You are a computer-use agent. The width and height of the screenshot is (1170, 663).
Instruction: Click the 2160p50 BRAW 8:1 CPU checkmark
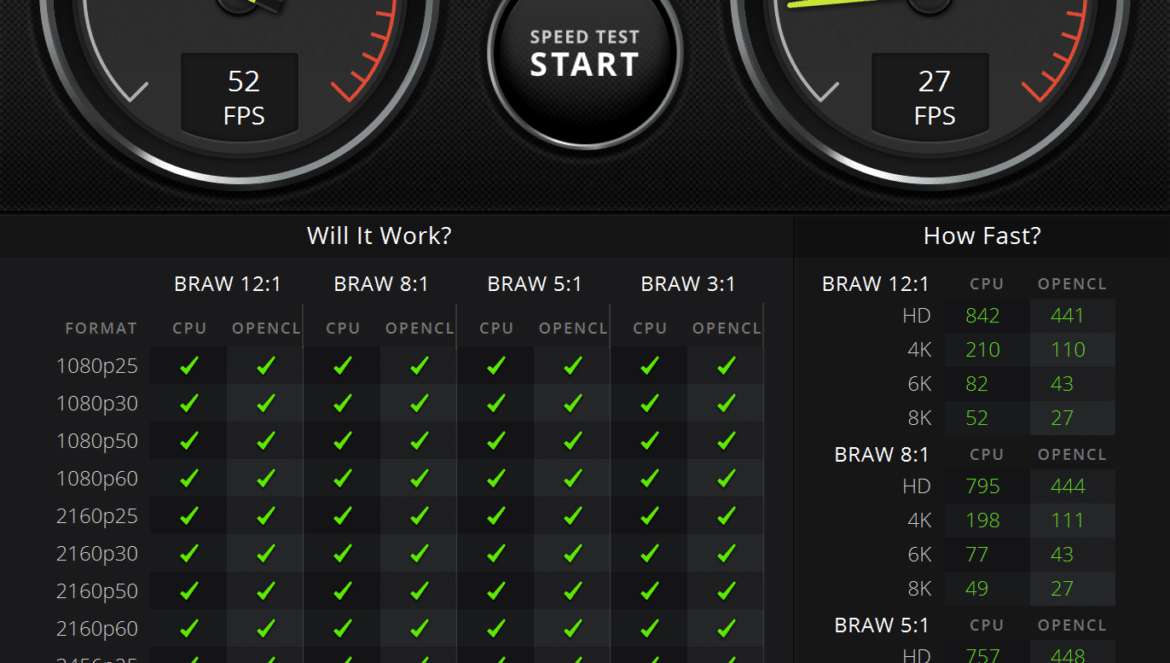pyautogui.click(x=342, y=591)
